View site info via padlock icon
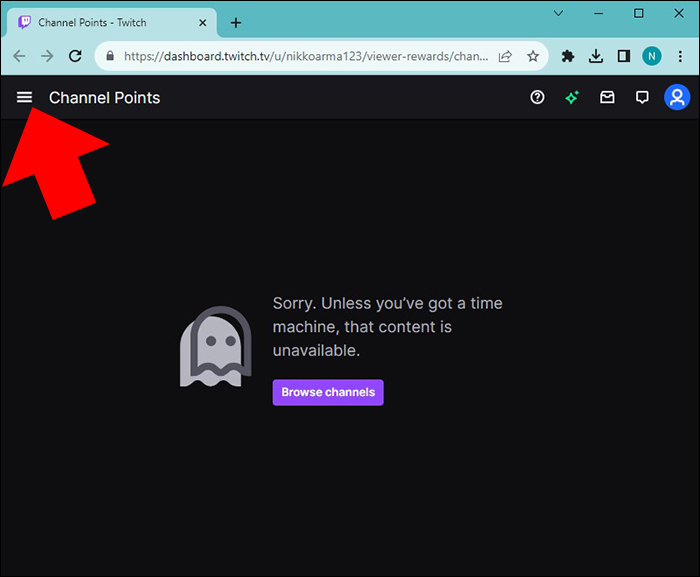Image resolution: width=700 pixels, height=577 pixels. tap(110, 56)
